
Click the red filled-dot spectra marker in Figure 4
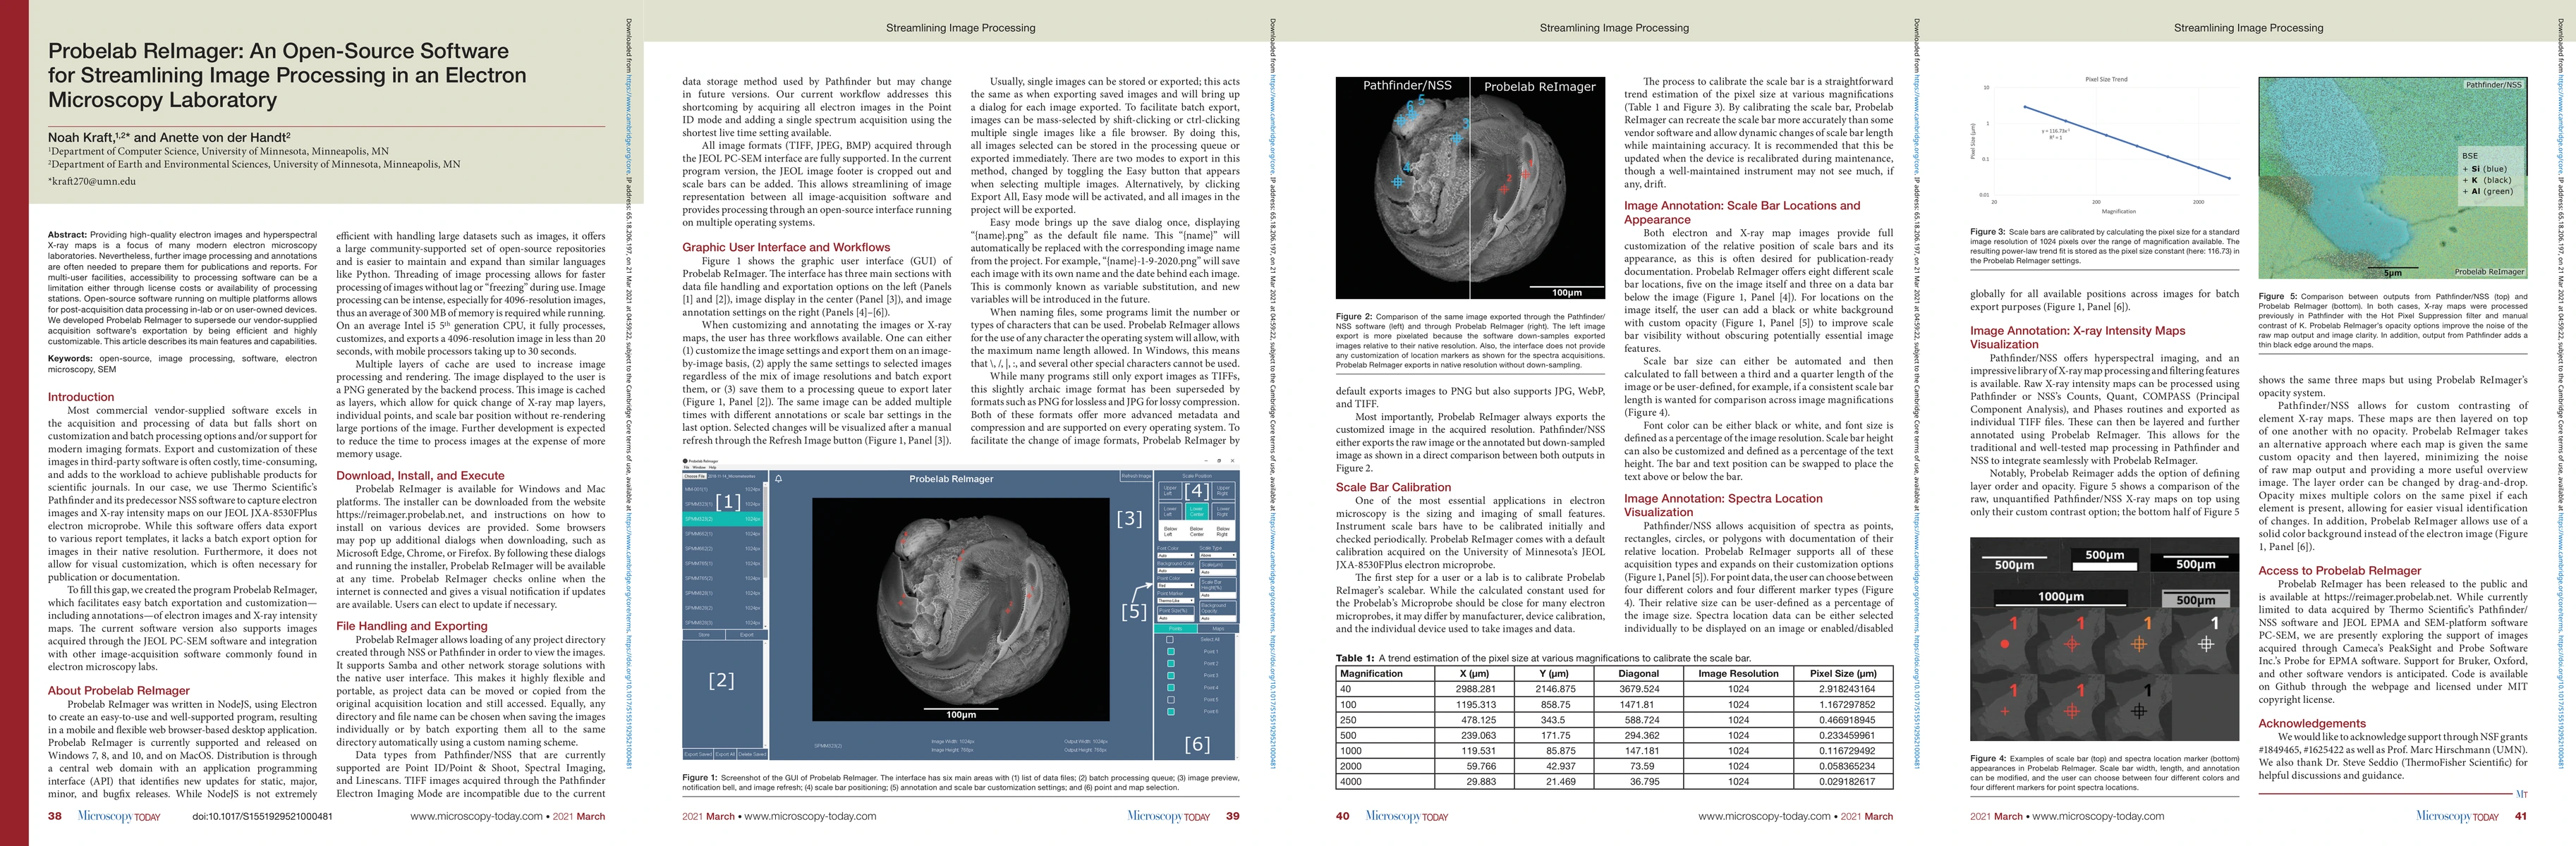click(2005, 645)
